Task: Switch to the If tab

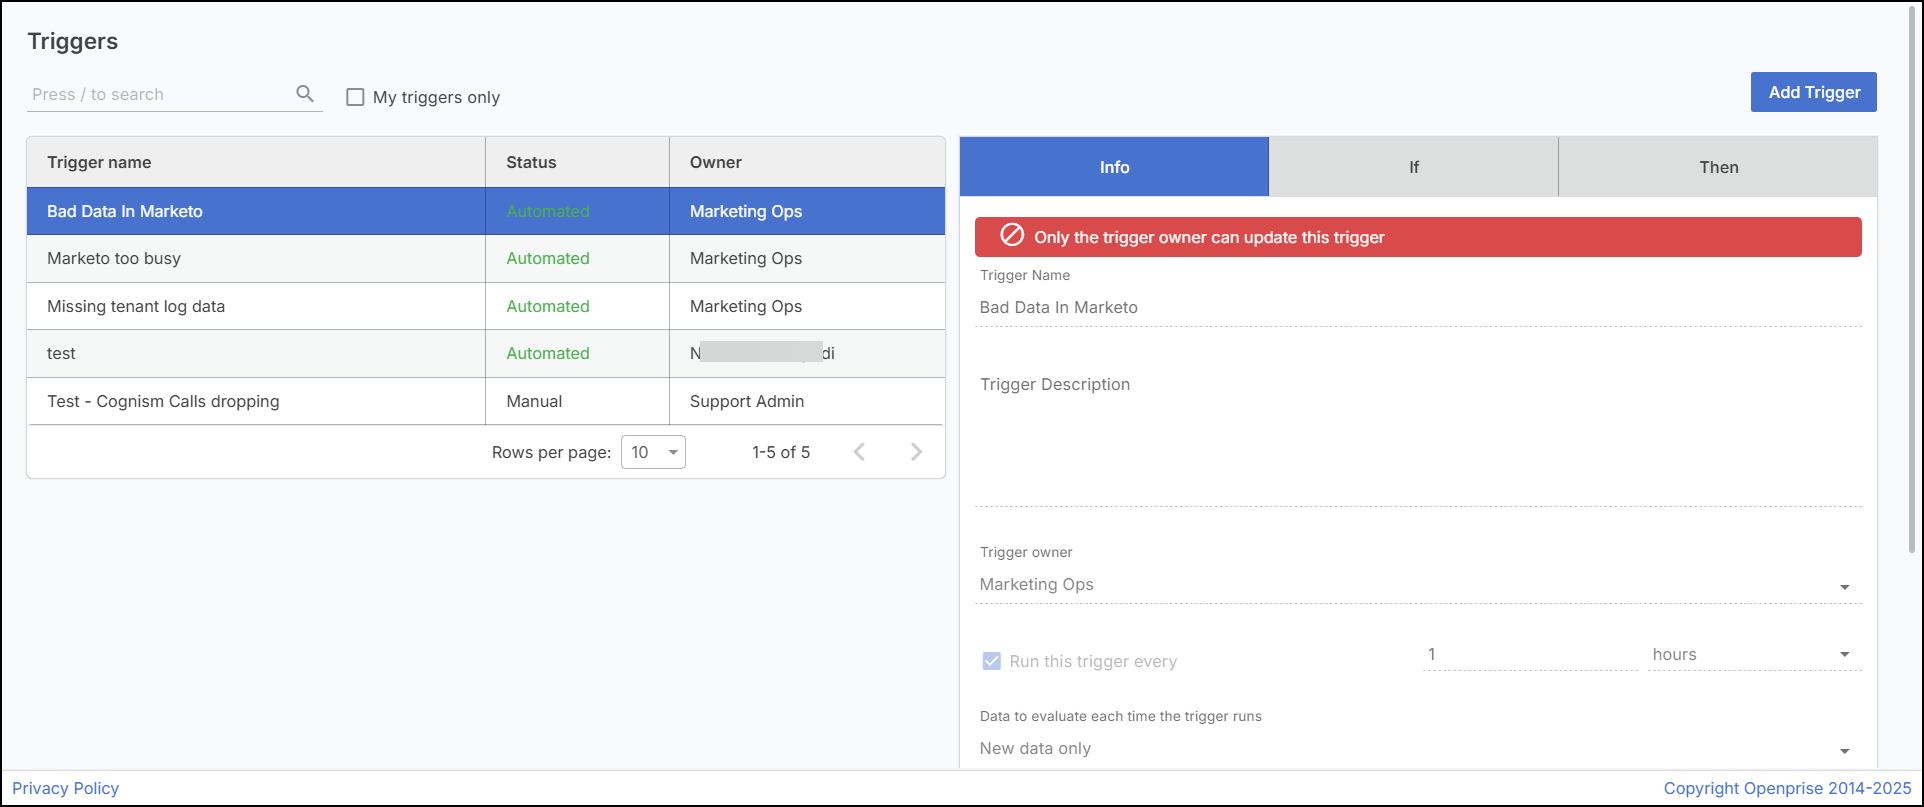Action: [x=1413, y=167]
